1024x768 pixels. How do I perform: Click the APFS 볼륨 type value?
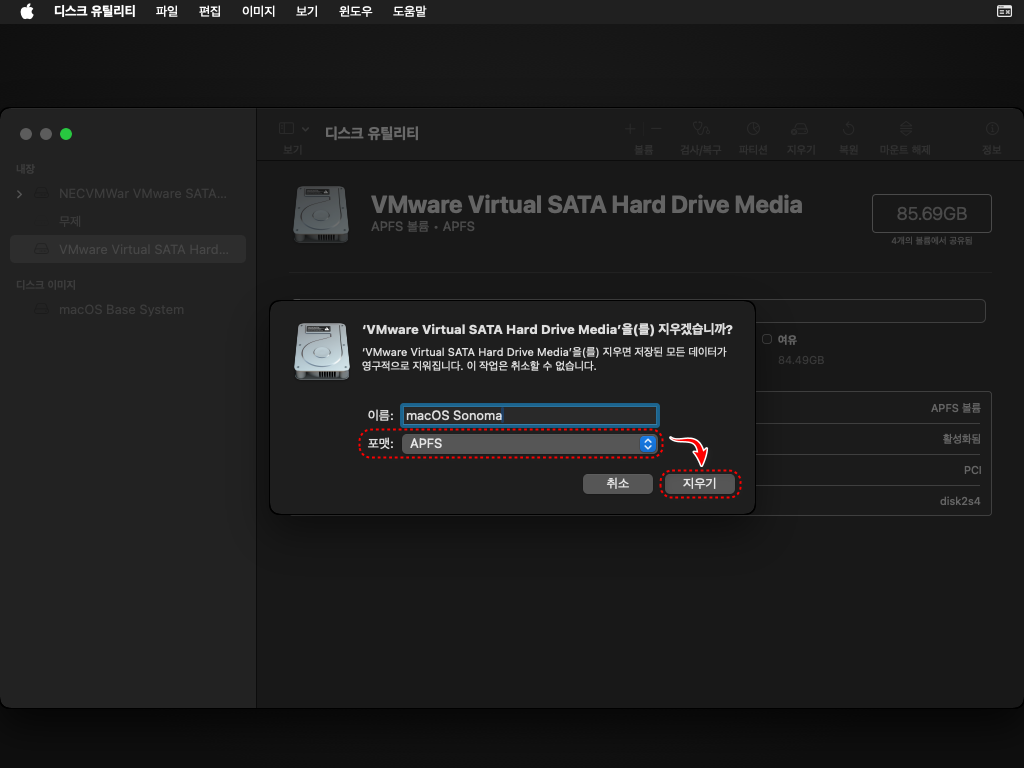(956, 408)
